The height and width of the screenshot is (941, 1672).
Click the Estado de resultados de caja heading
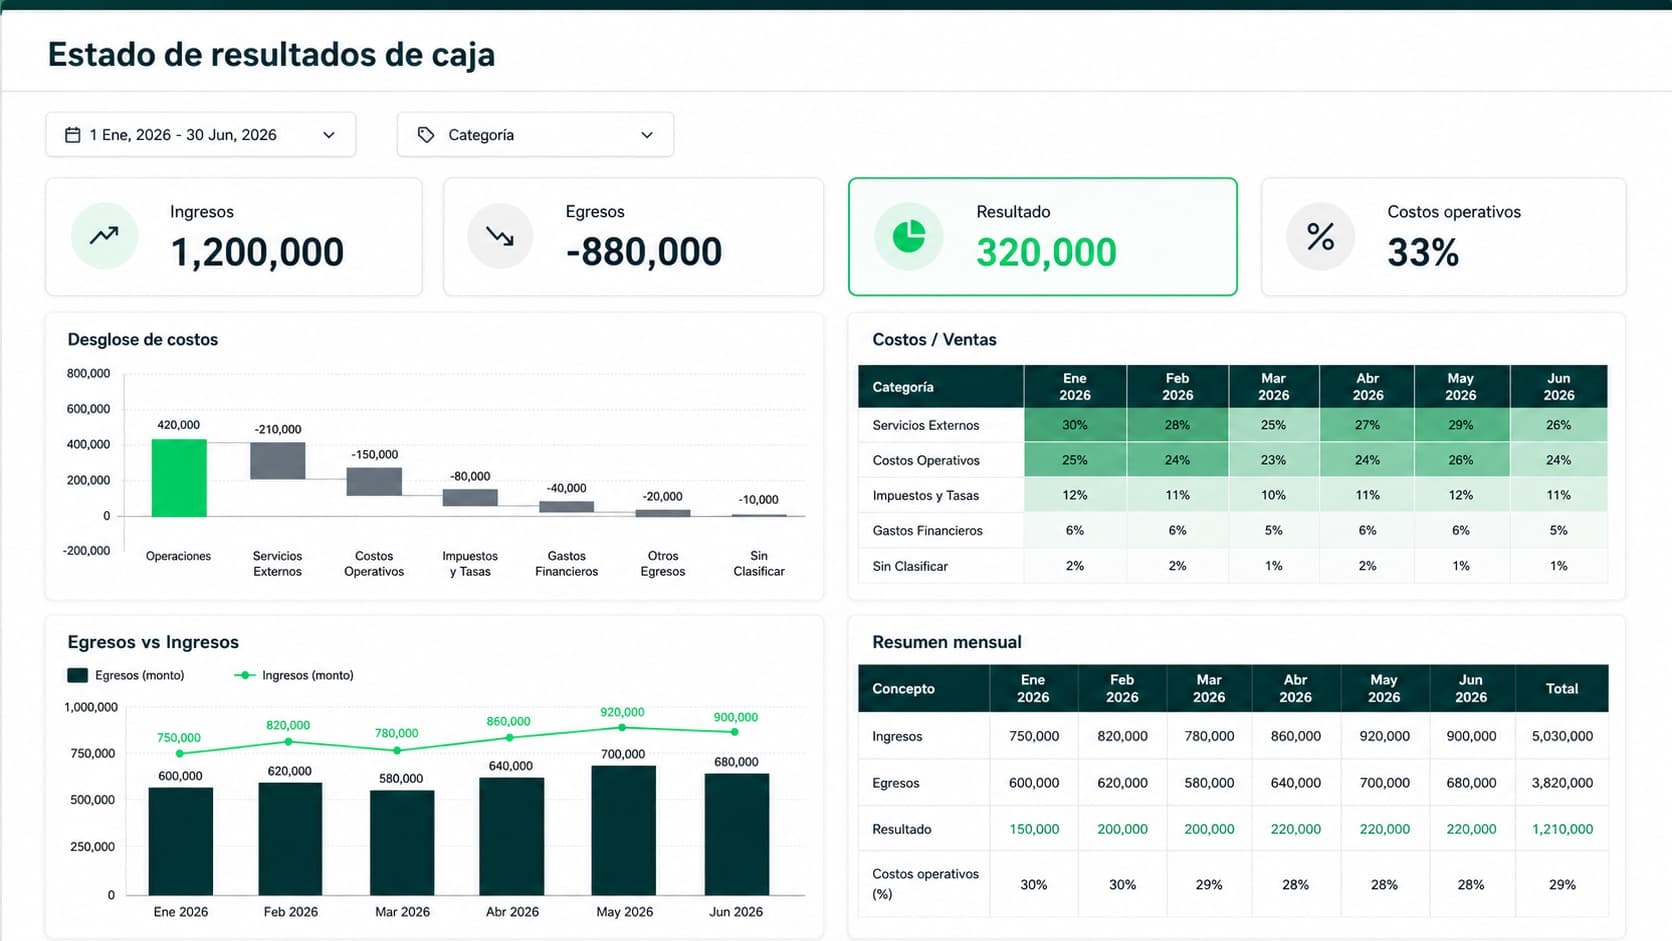[271, 54]
